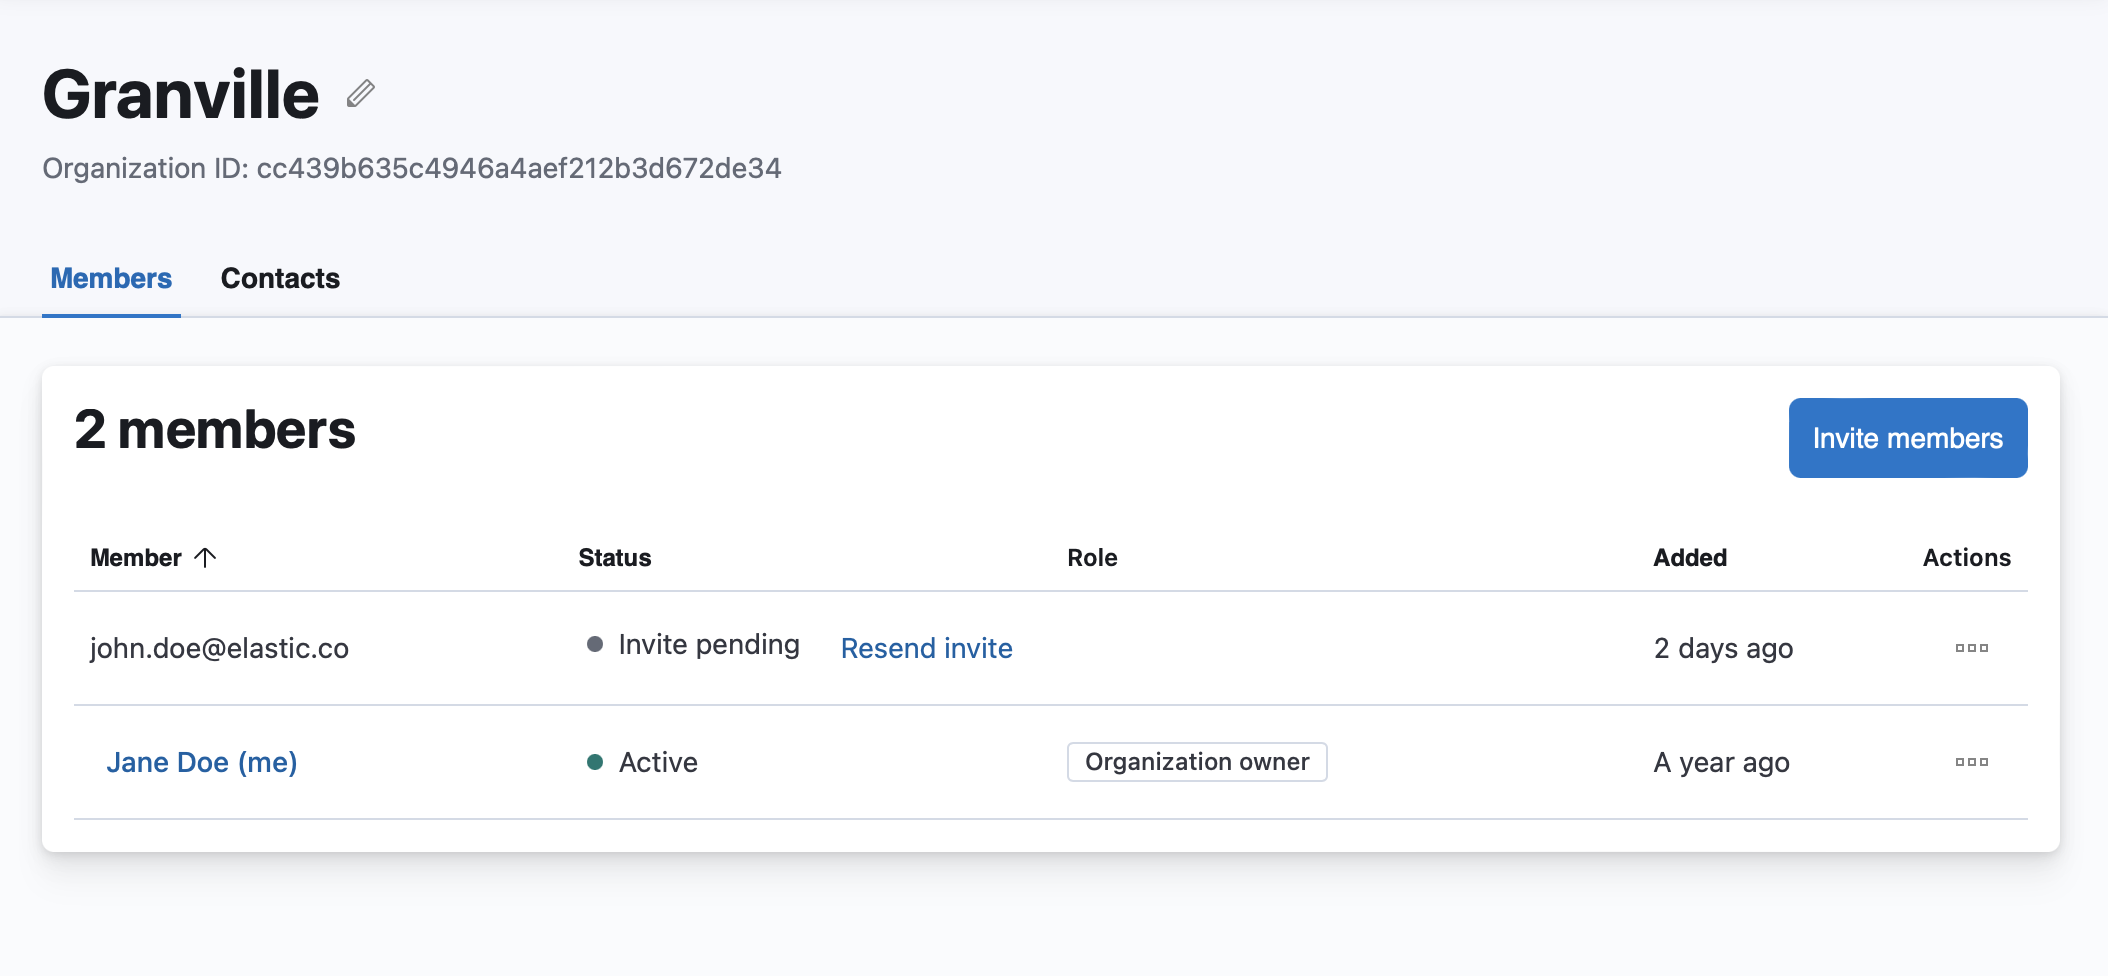The image size is (2108, 976).
Task: Click the green Active status dot
Action: pos(595,762)
